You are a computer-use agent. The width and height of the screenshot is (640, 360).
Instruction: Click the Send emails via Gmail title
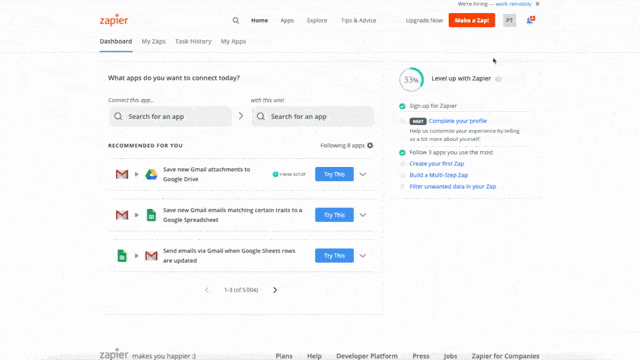coord(229,256)
